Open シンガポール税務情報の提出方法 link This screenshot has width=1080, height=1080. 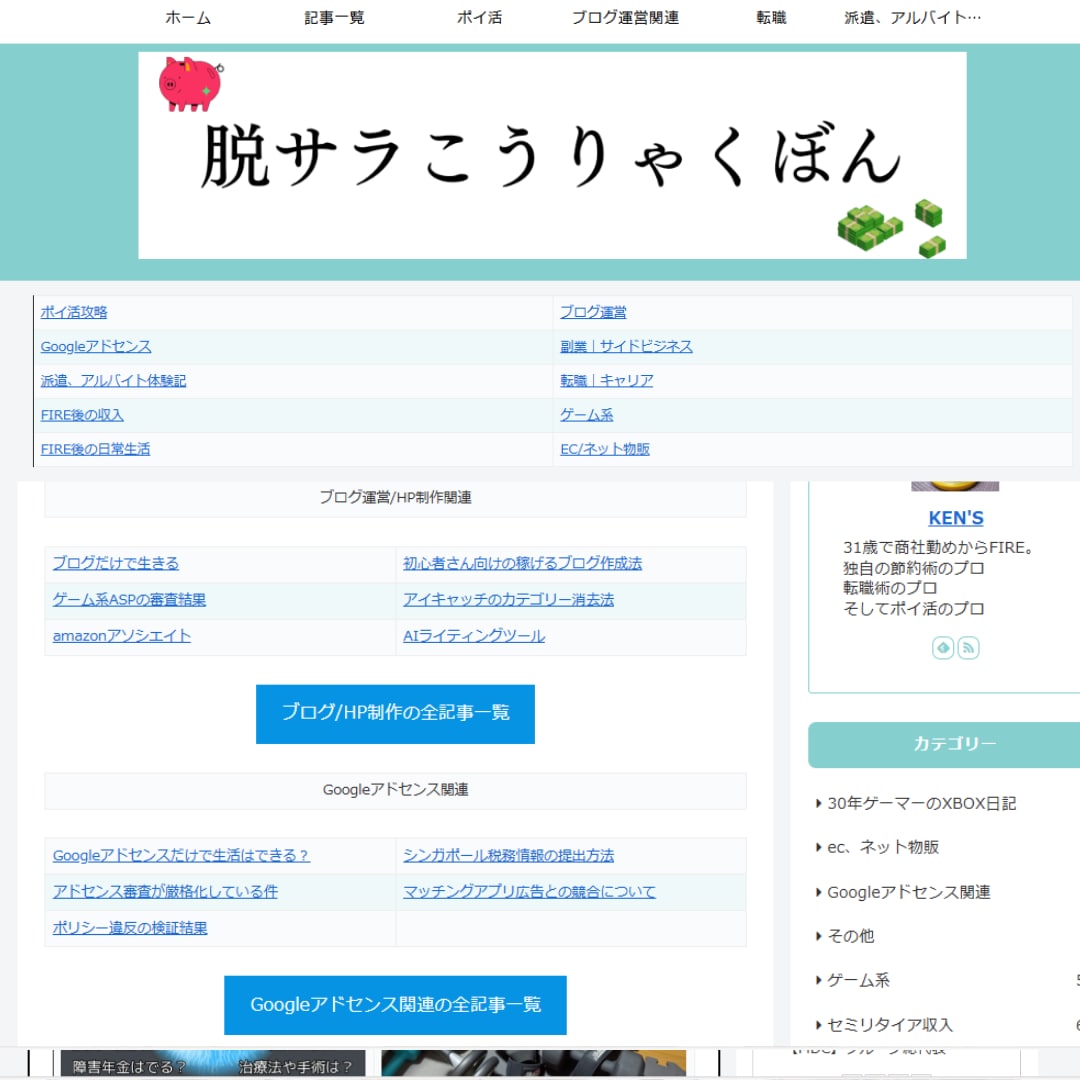pos(508,855)
